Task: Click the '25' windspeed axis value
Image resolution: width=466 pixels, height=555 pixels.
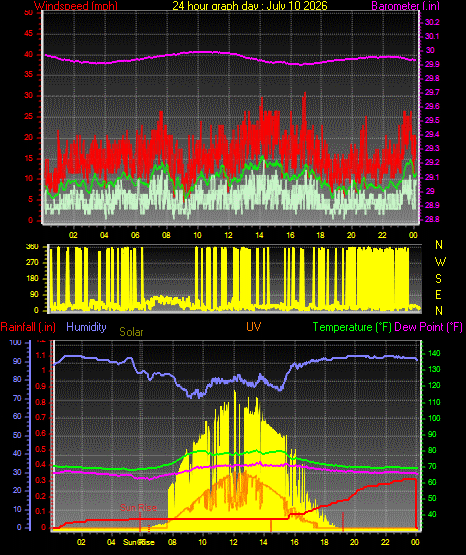Action: click(28, 117)
